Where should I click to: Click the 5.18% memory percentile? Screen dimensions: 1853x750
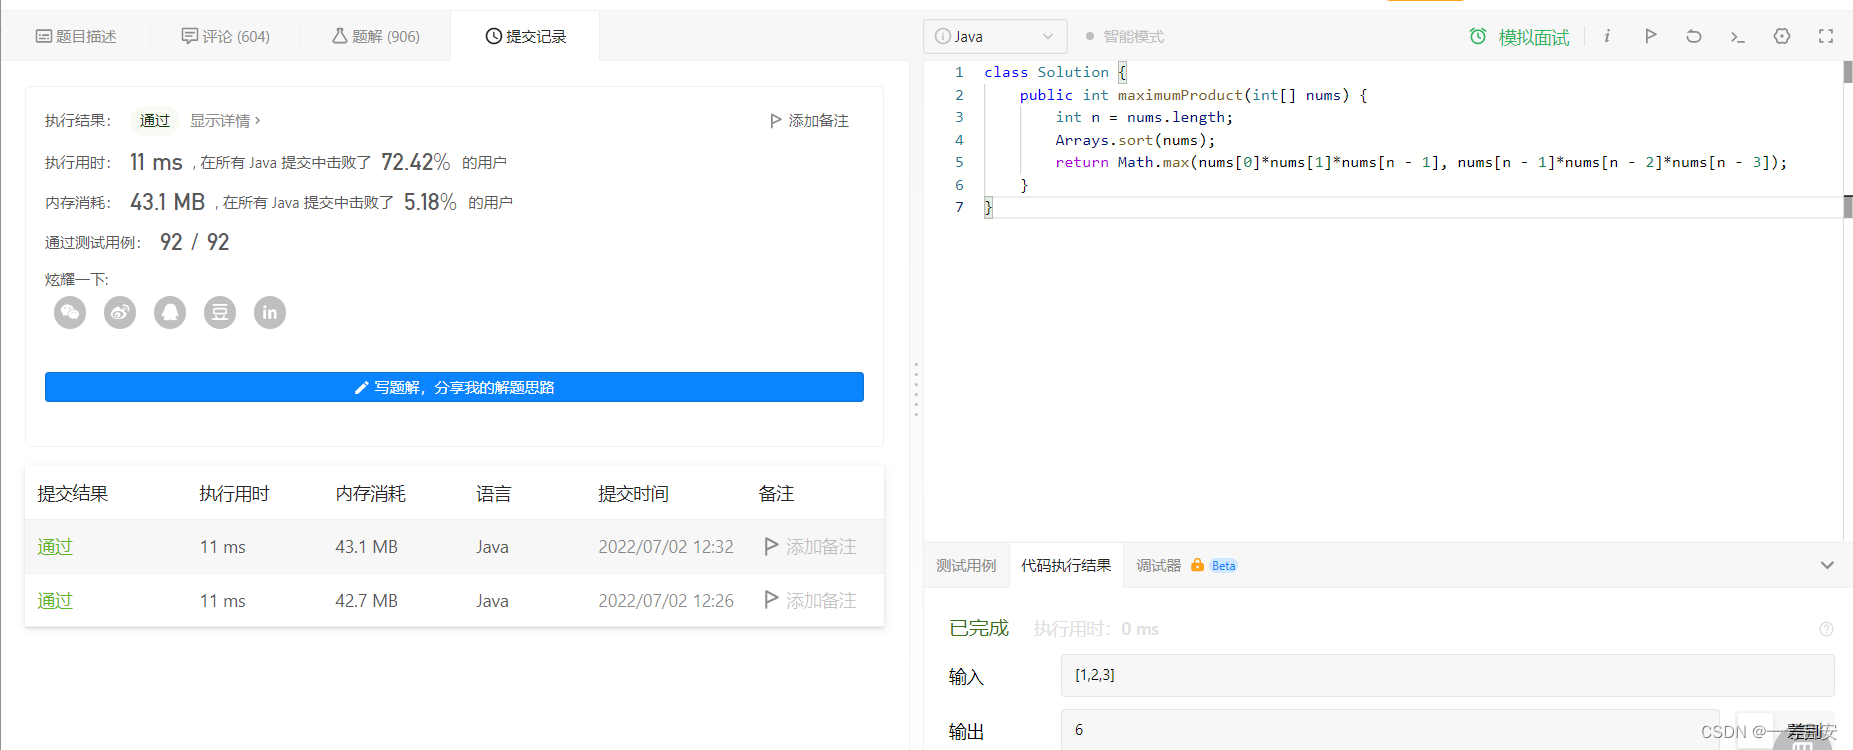click(x=430, y=202)
